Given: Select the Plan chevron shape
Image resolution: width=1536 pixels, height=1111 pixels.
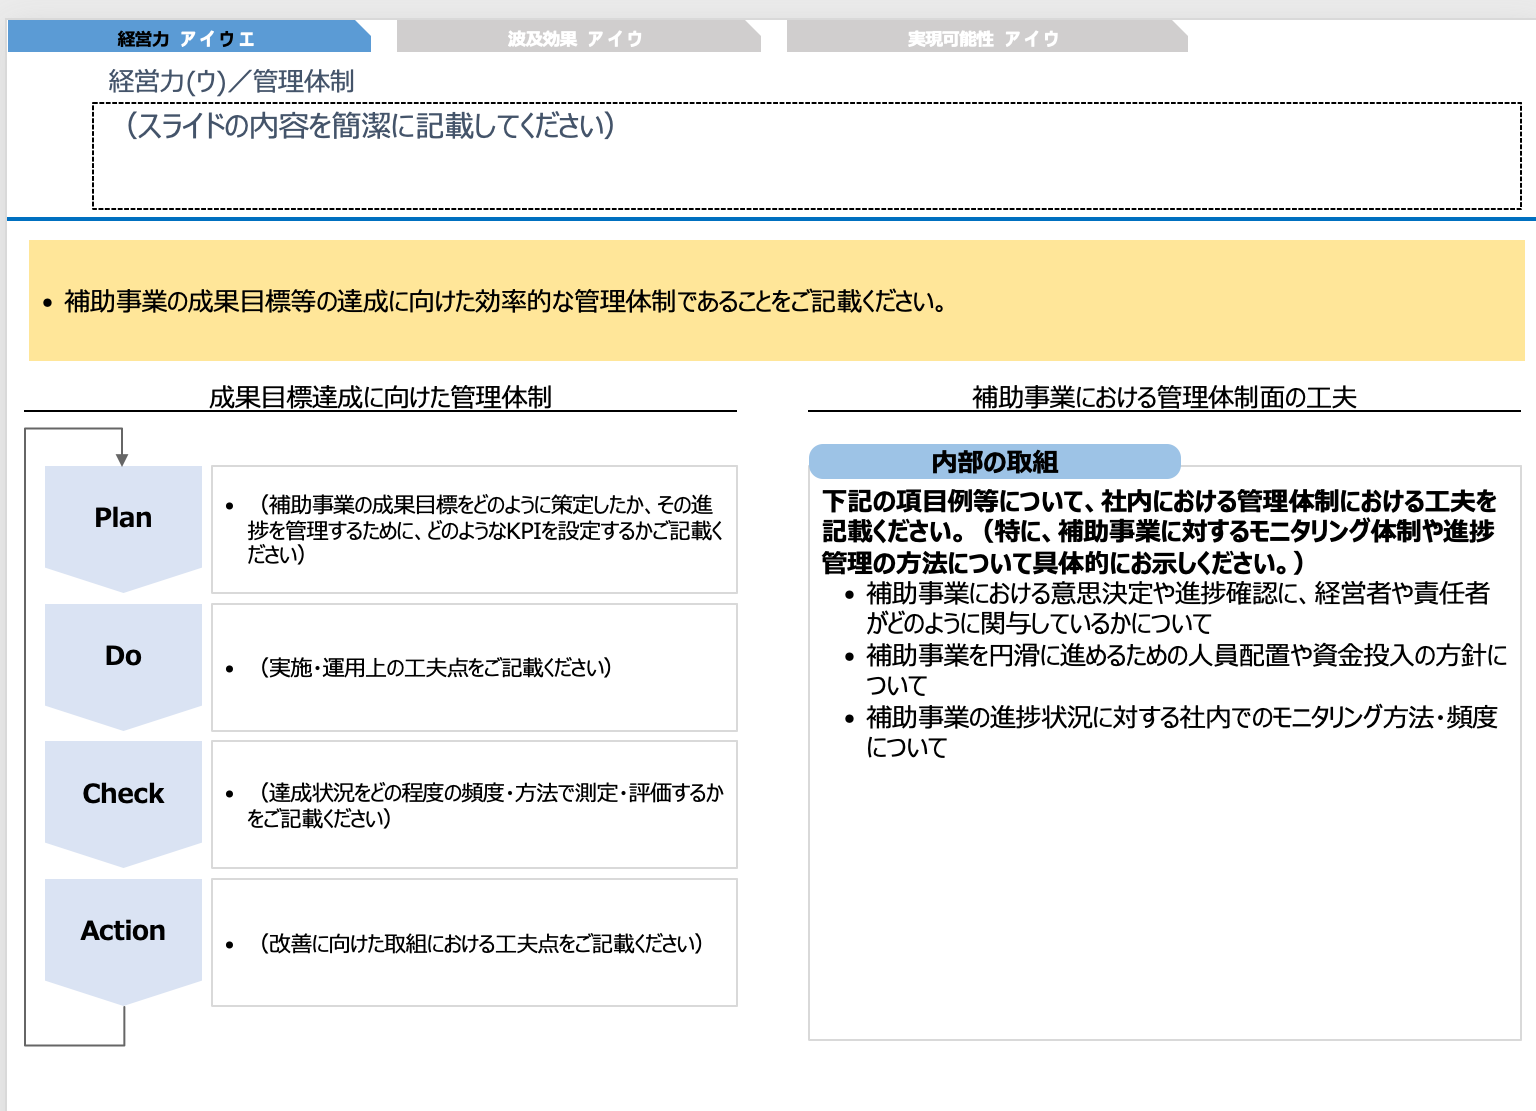Looking at the screenshot, I should pyautogui.click(x=122, y=518).
